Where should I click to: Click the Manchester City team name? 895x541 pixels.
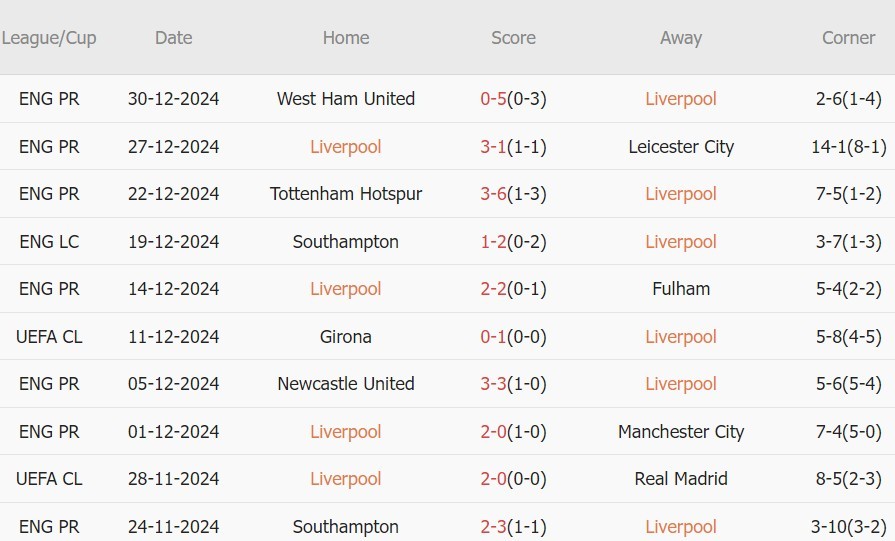pos(681,432)
